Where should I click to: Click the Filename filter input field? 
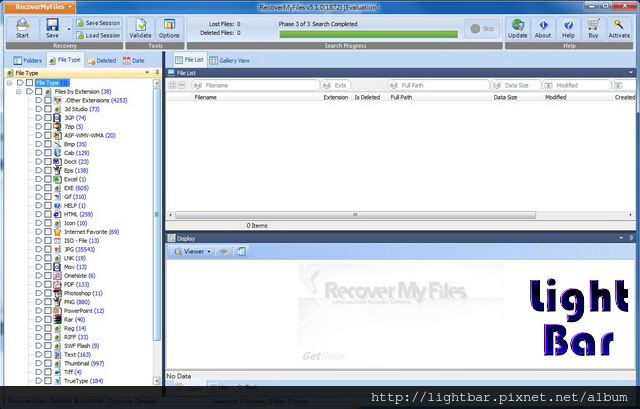coord(256,85)
